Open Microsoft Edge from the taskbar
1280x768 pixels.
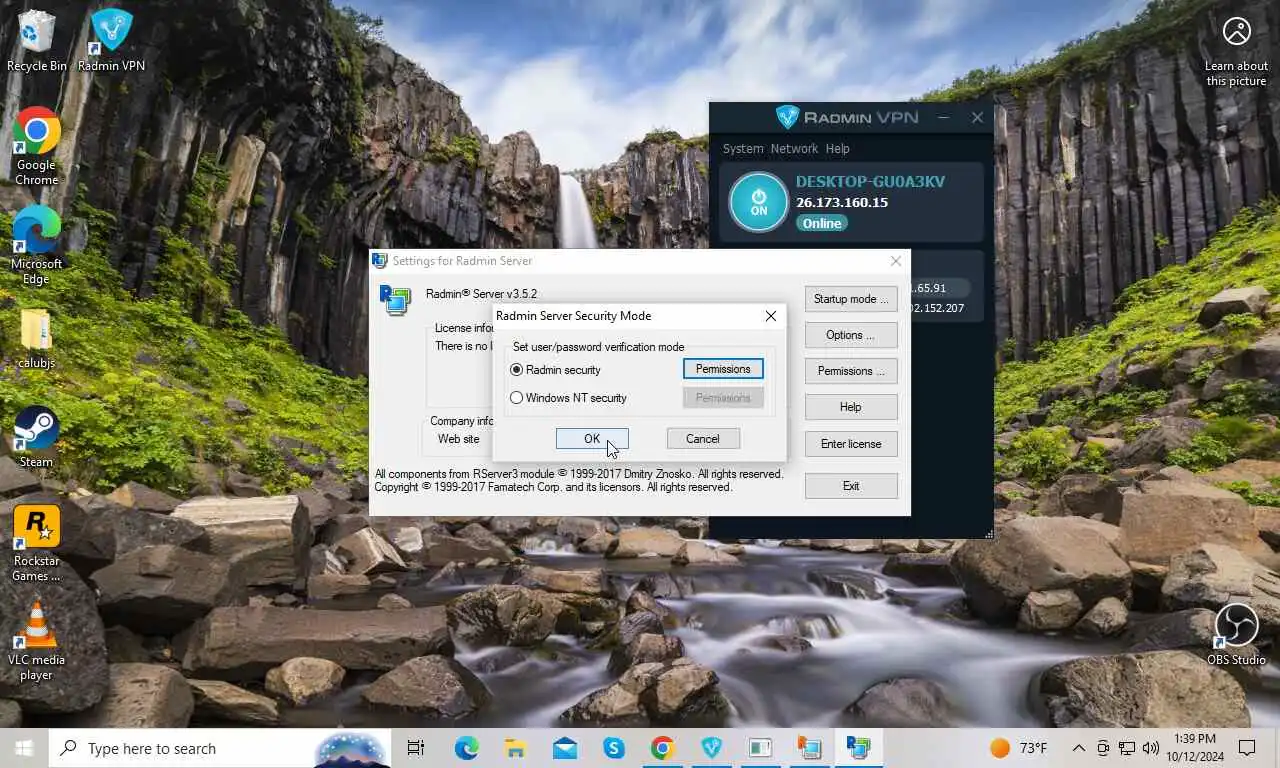click(466, 748)
